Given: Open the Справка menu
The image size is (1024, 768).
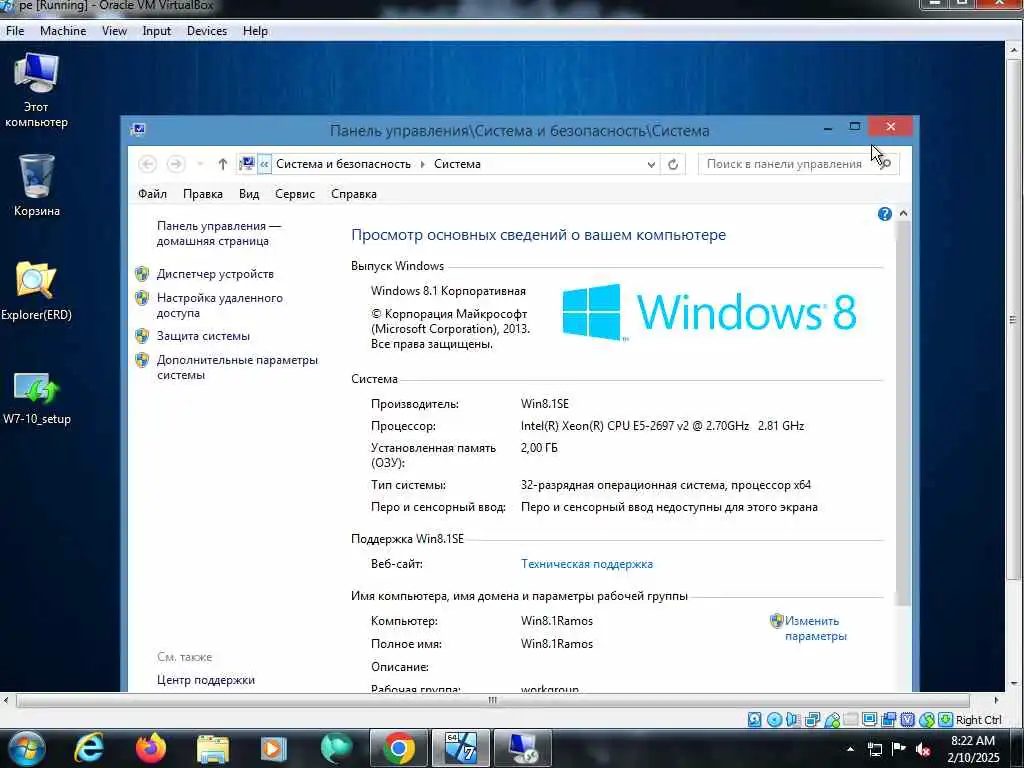Looking at the screenshot, I should 353,194.
